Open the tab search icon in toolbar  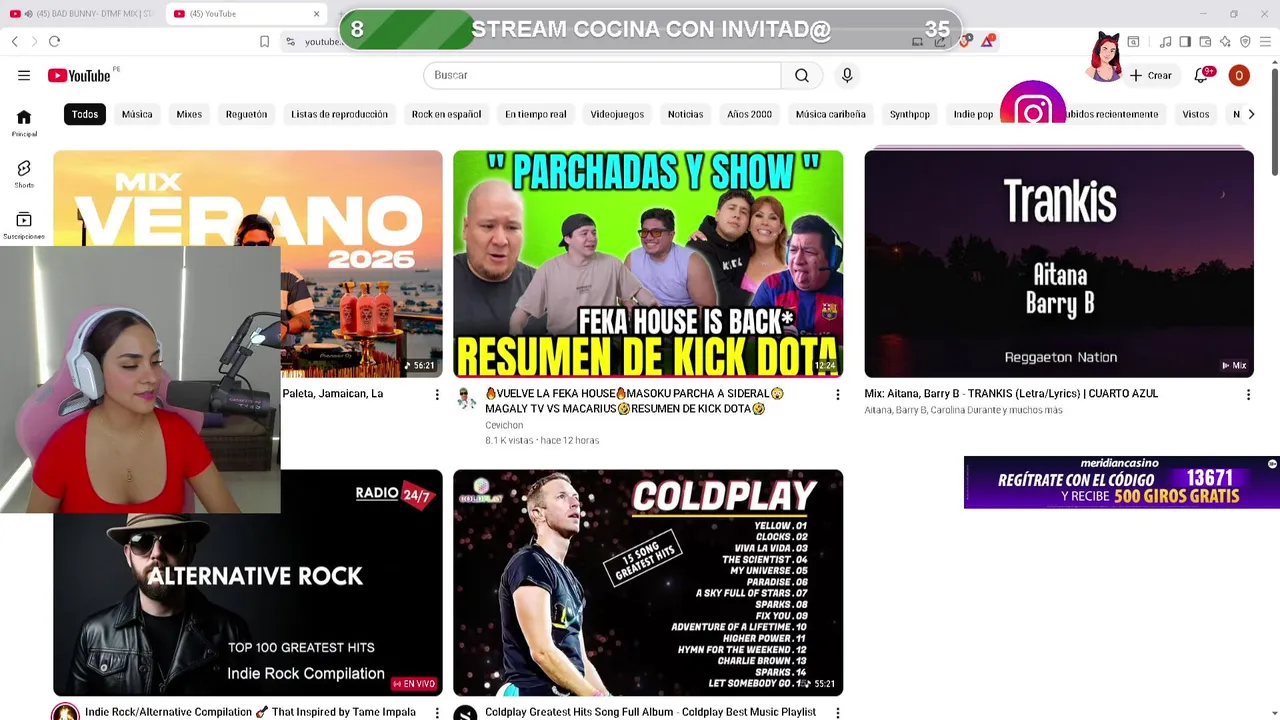(x=1133, y=41)
